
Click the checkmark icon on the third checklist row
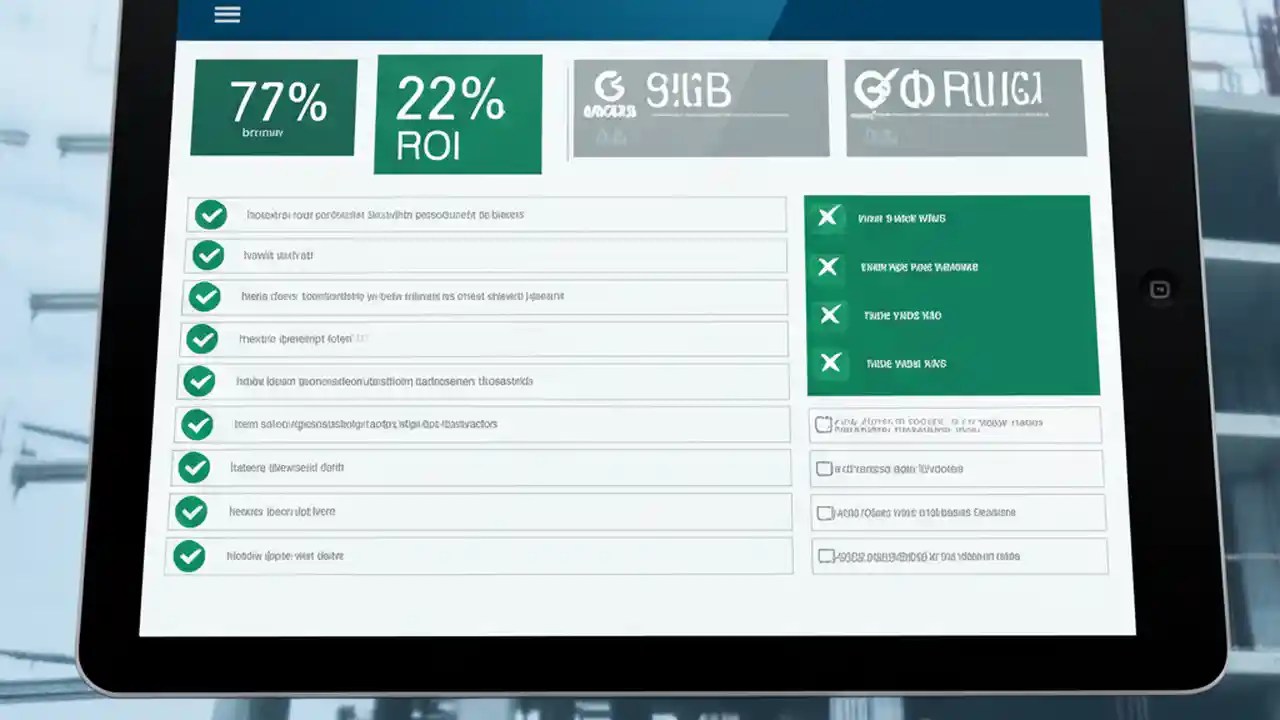[x=205, y=296]
